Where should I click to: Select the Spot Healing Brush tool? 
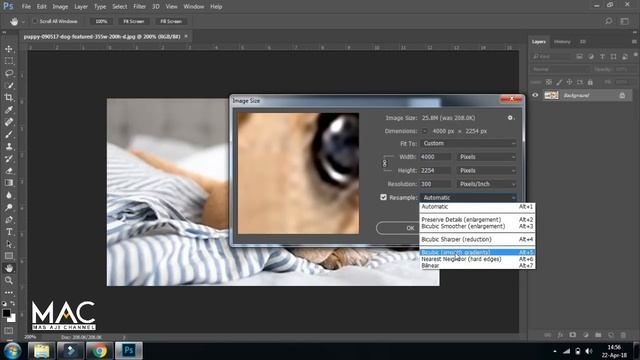9,122
